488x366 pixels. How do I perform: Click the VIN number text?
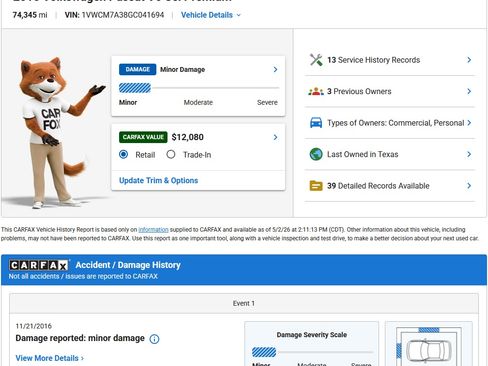[x=114, y=15]
